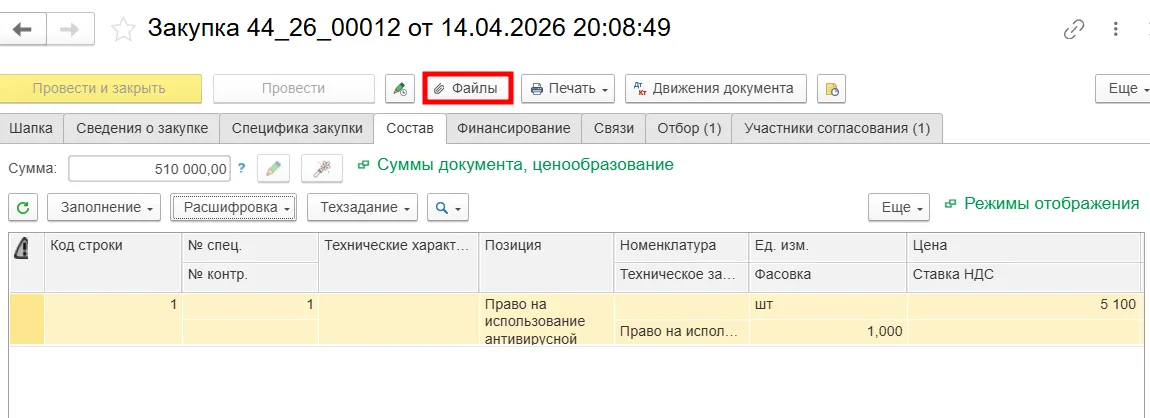Click the Технические характ… column header

[399, 263]
